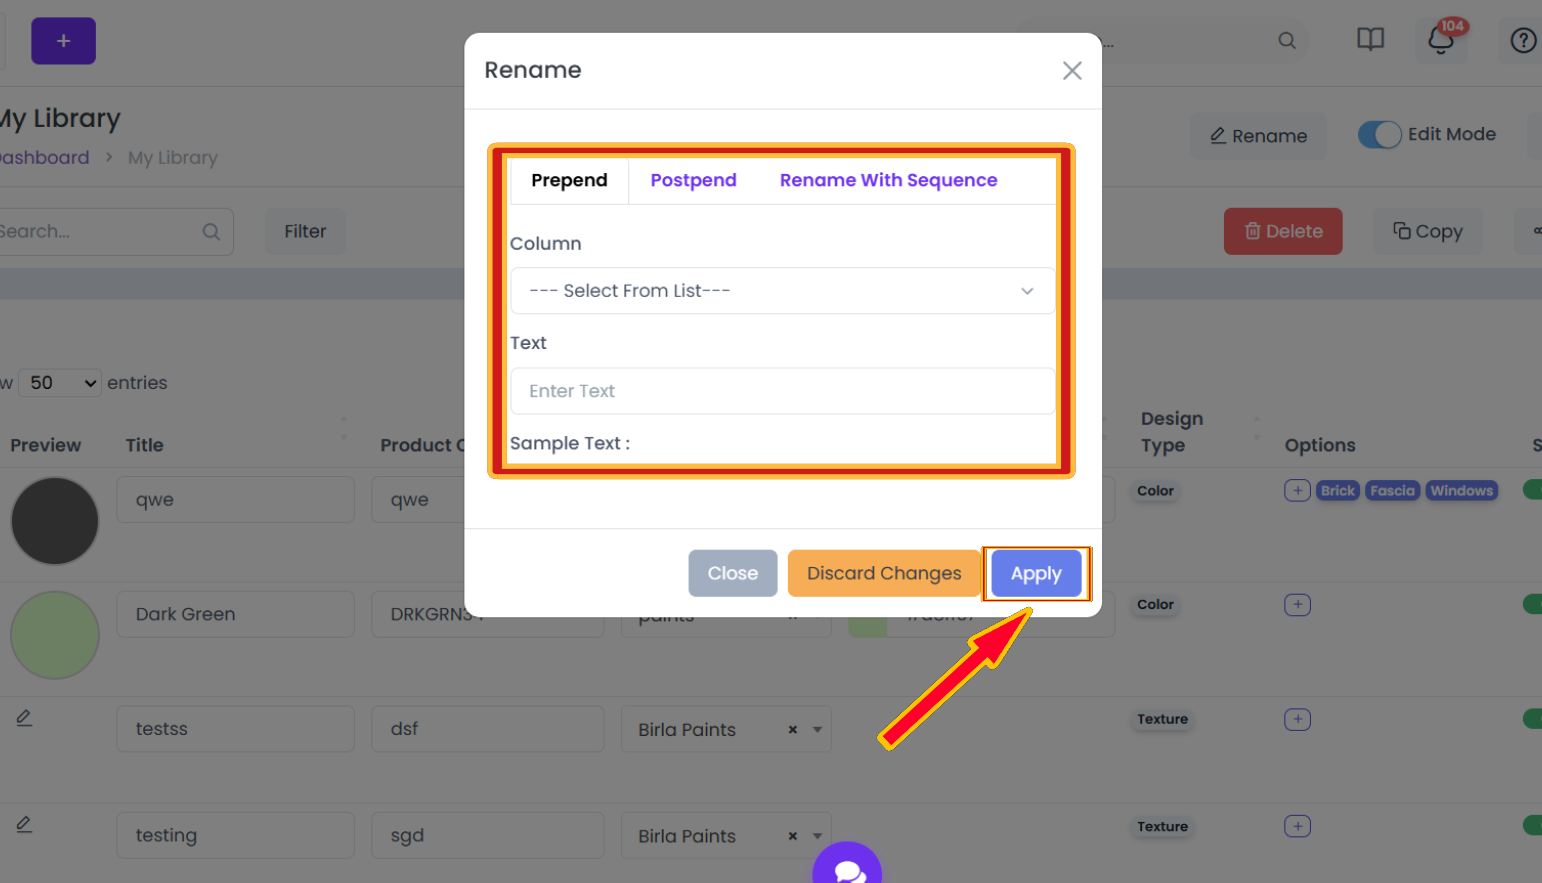The height and width of the screenshot is (883, 1542).
Task: Expand the Birla Paints dropdown in testss row
Action: (817, 729)
